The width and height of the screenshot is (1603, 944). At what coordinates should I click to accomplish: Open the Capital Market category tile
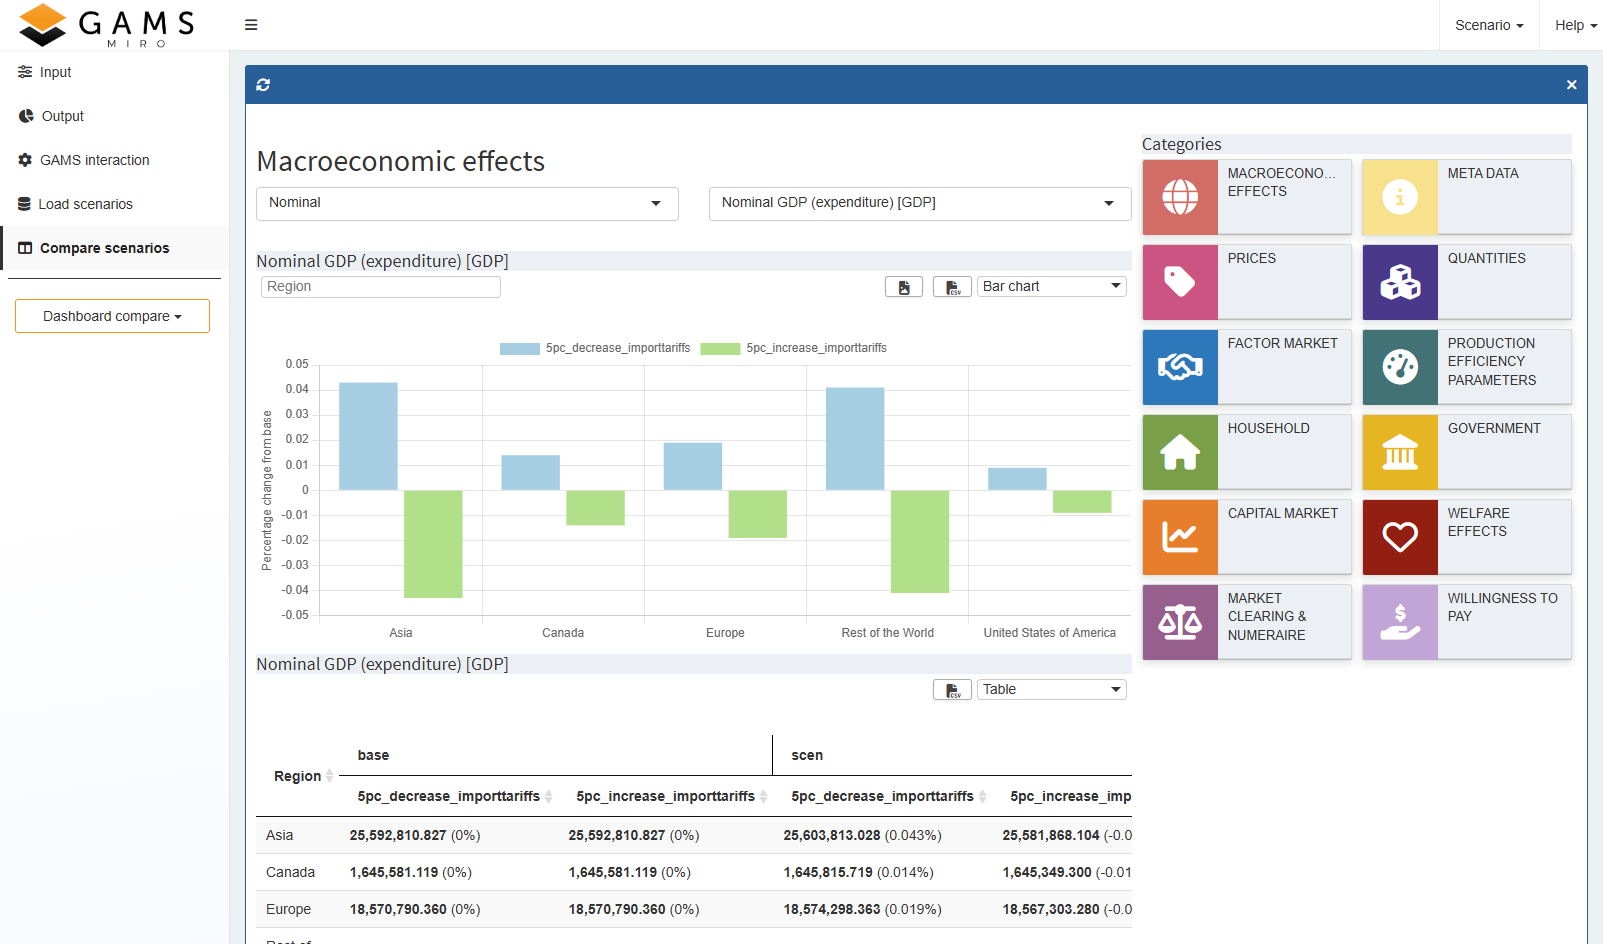(x=1246, y=537)
